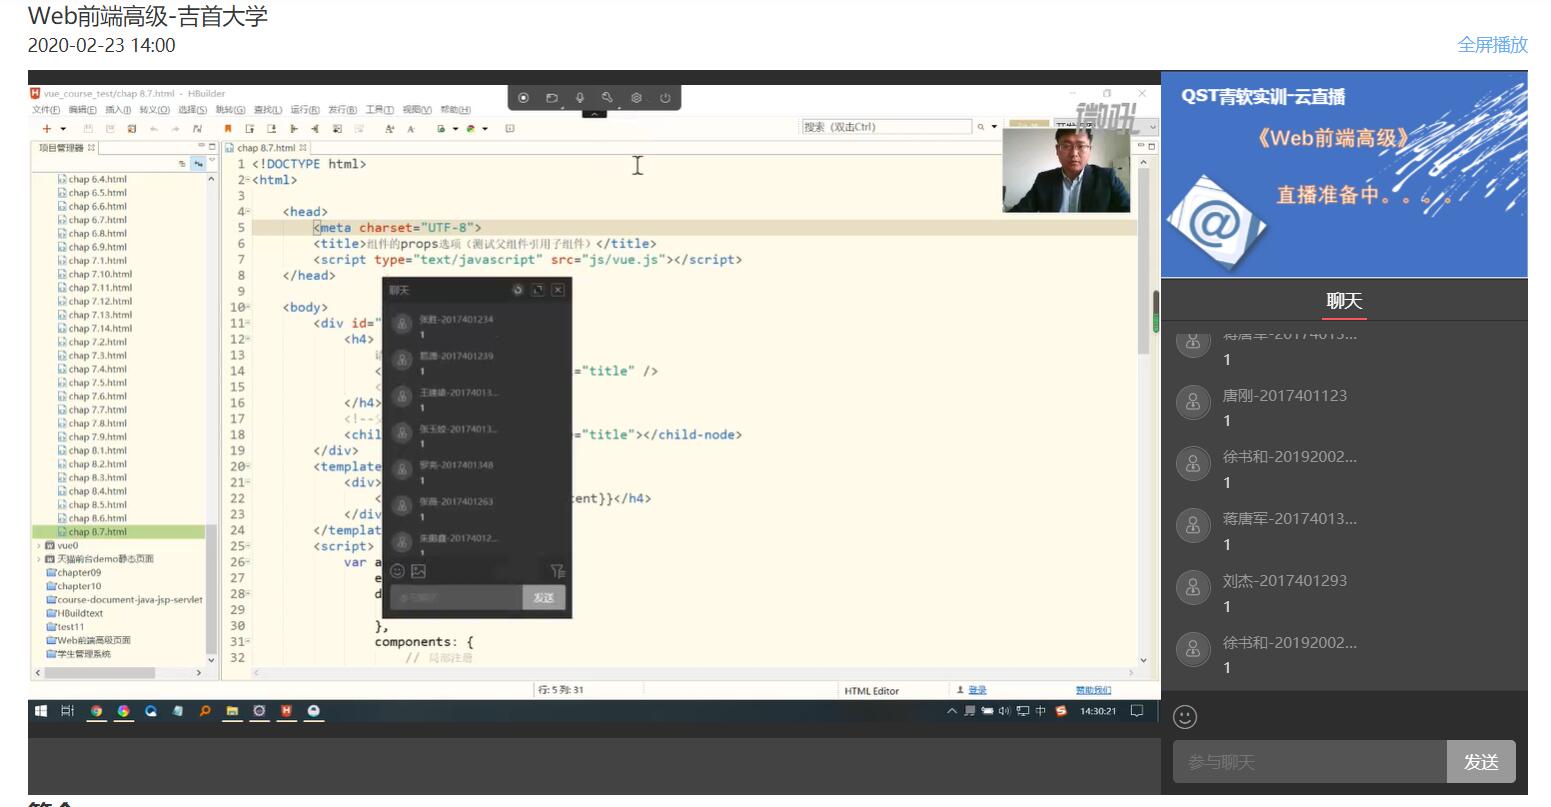Viewport: 1551px width, 807px height.
Task: Click the image icon in floating chat window
Action: [418, 571]
